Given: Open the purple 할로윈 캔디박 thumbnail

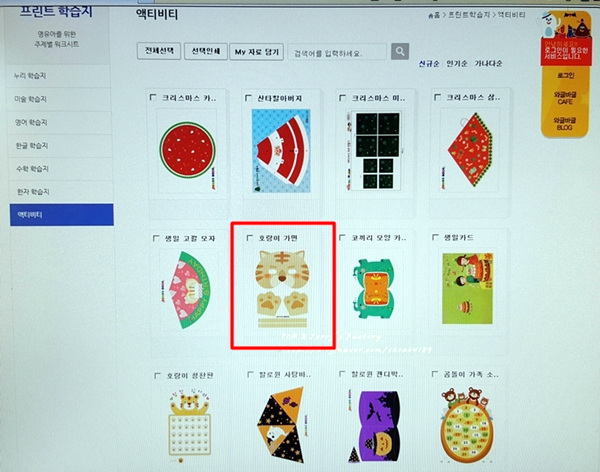Looking at the screenshot, I should 373,426.
